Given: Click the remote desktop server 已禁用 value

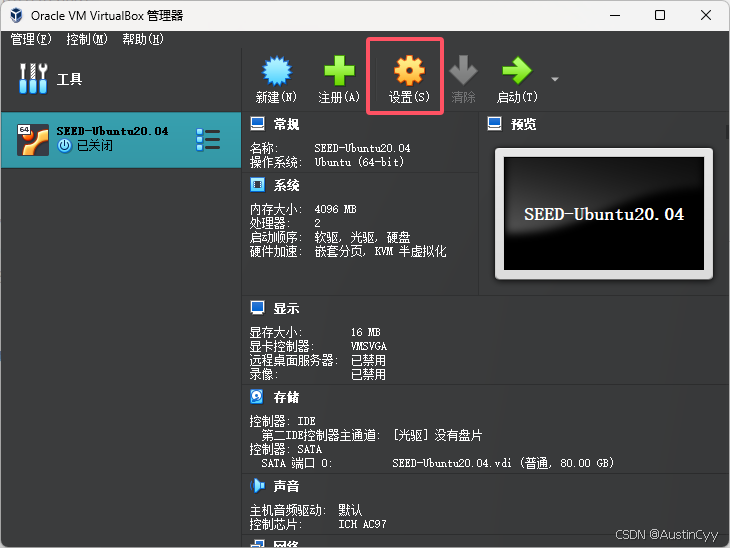Looking at the screenshot, I should [x=368, y=360].
